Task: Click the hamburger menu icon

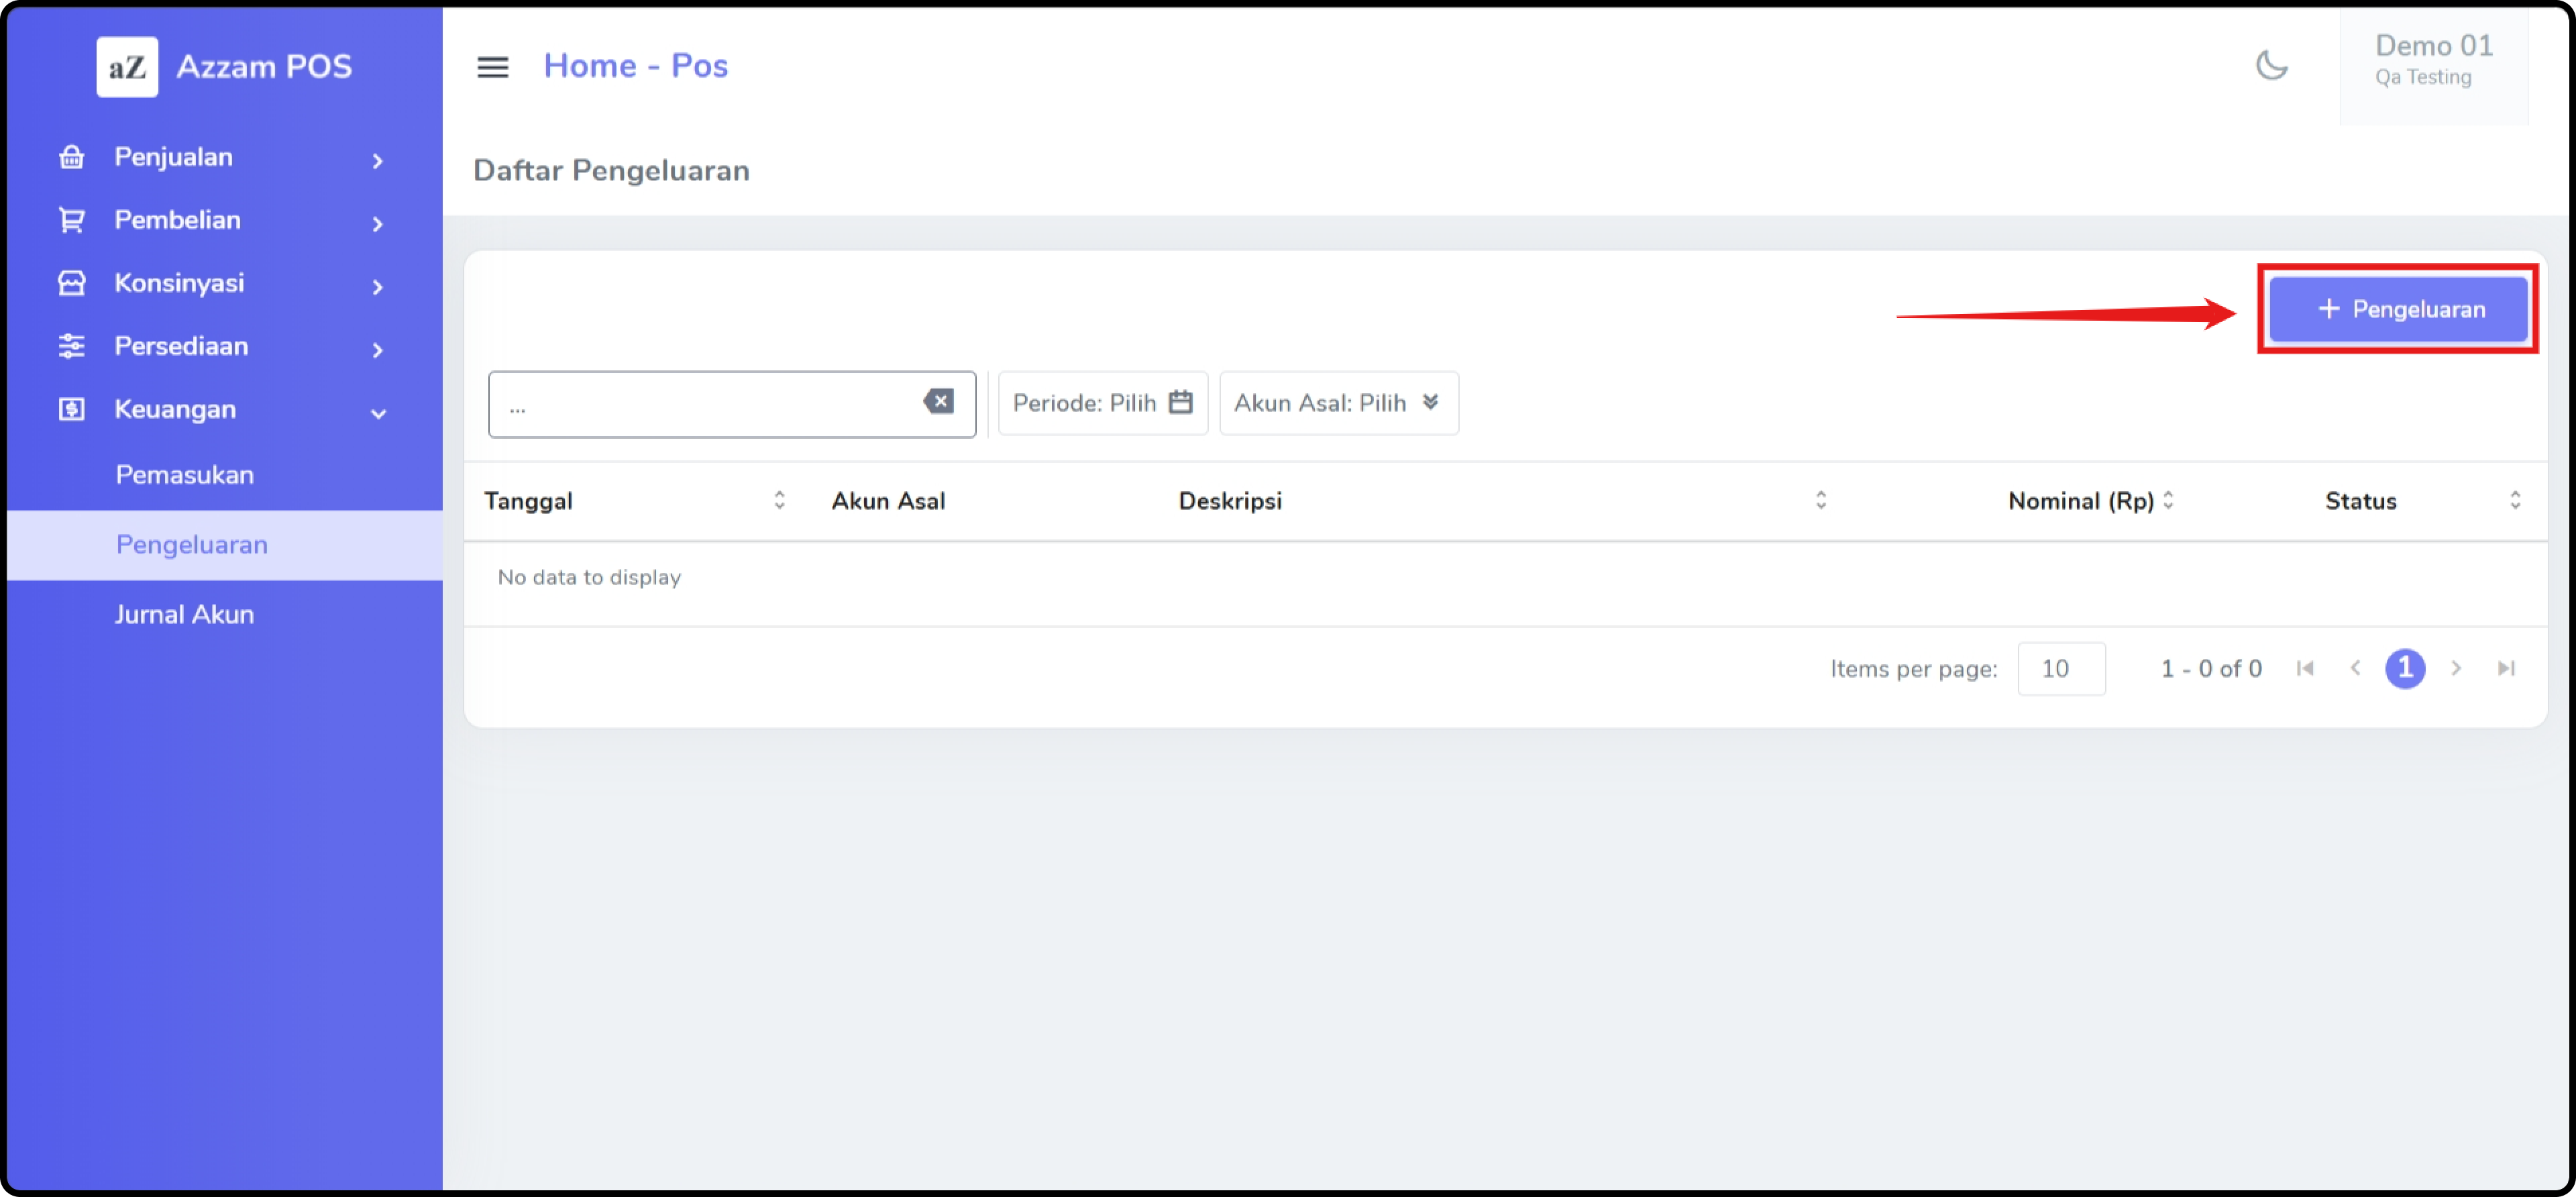Action: click(x=492, y=67)
